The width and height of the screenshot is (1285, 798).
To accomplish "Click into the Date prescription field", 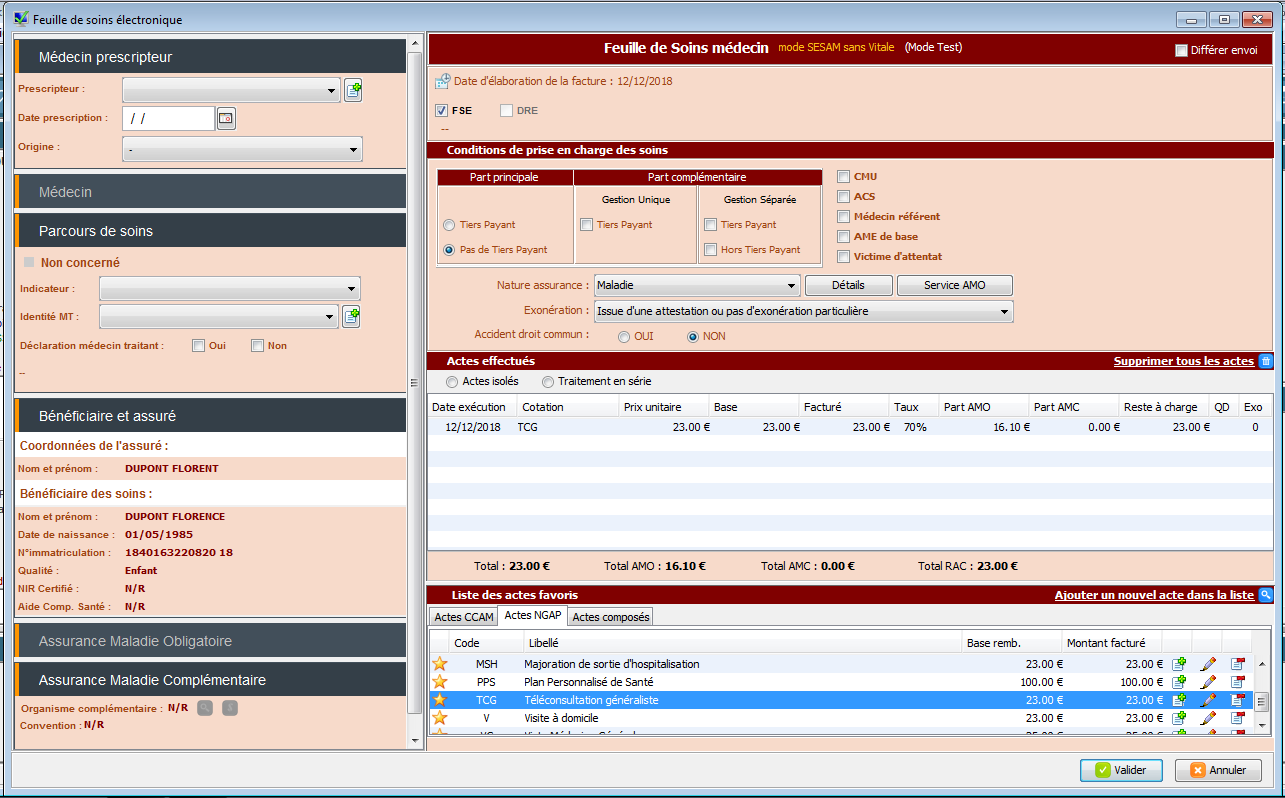I will [x=168, y=119].
